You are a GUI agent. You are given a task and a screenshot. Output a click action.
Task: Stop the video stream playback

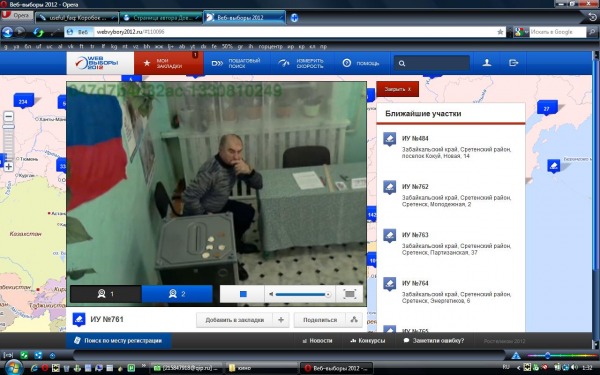click(x=242, y=294)
